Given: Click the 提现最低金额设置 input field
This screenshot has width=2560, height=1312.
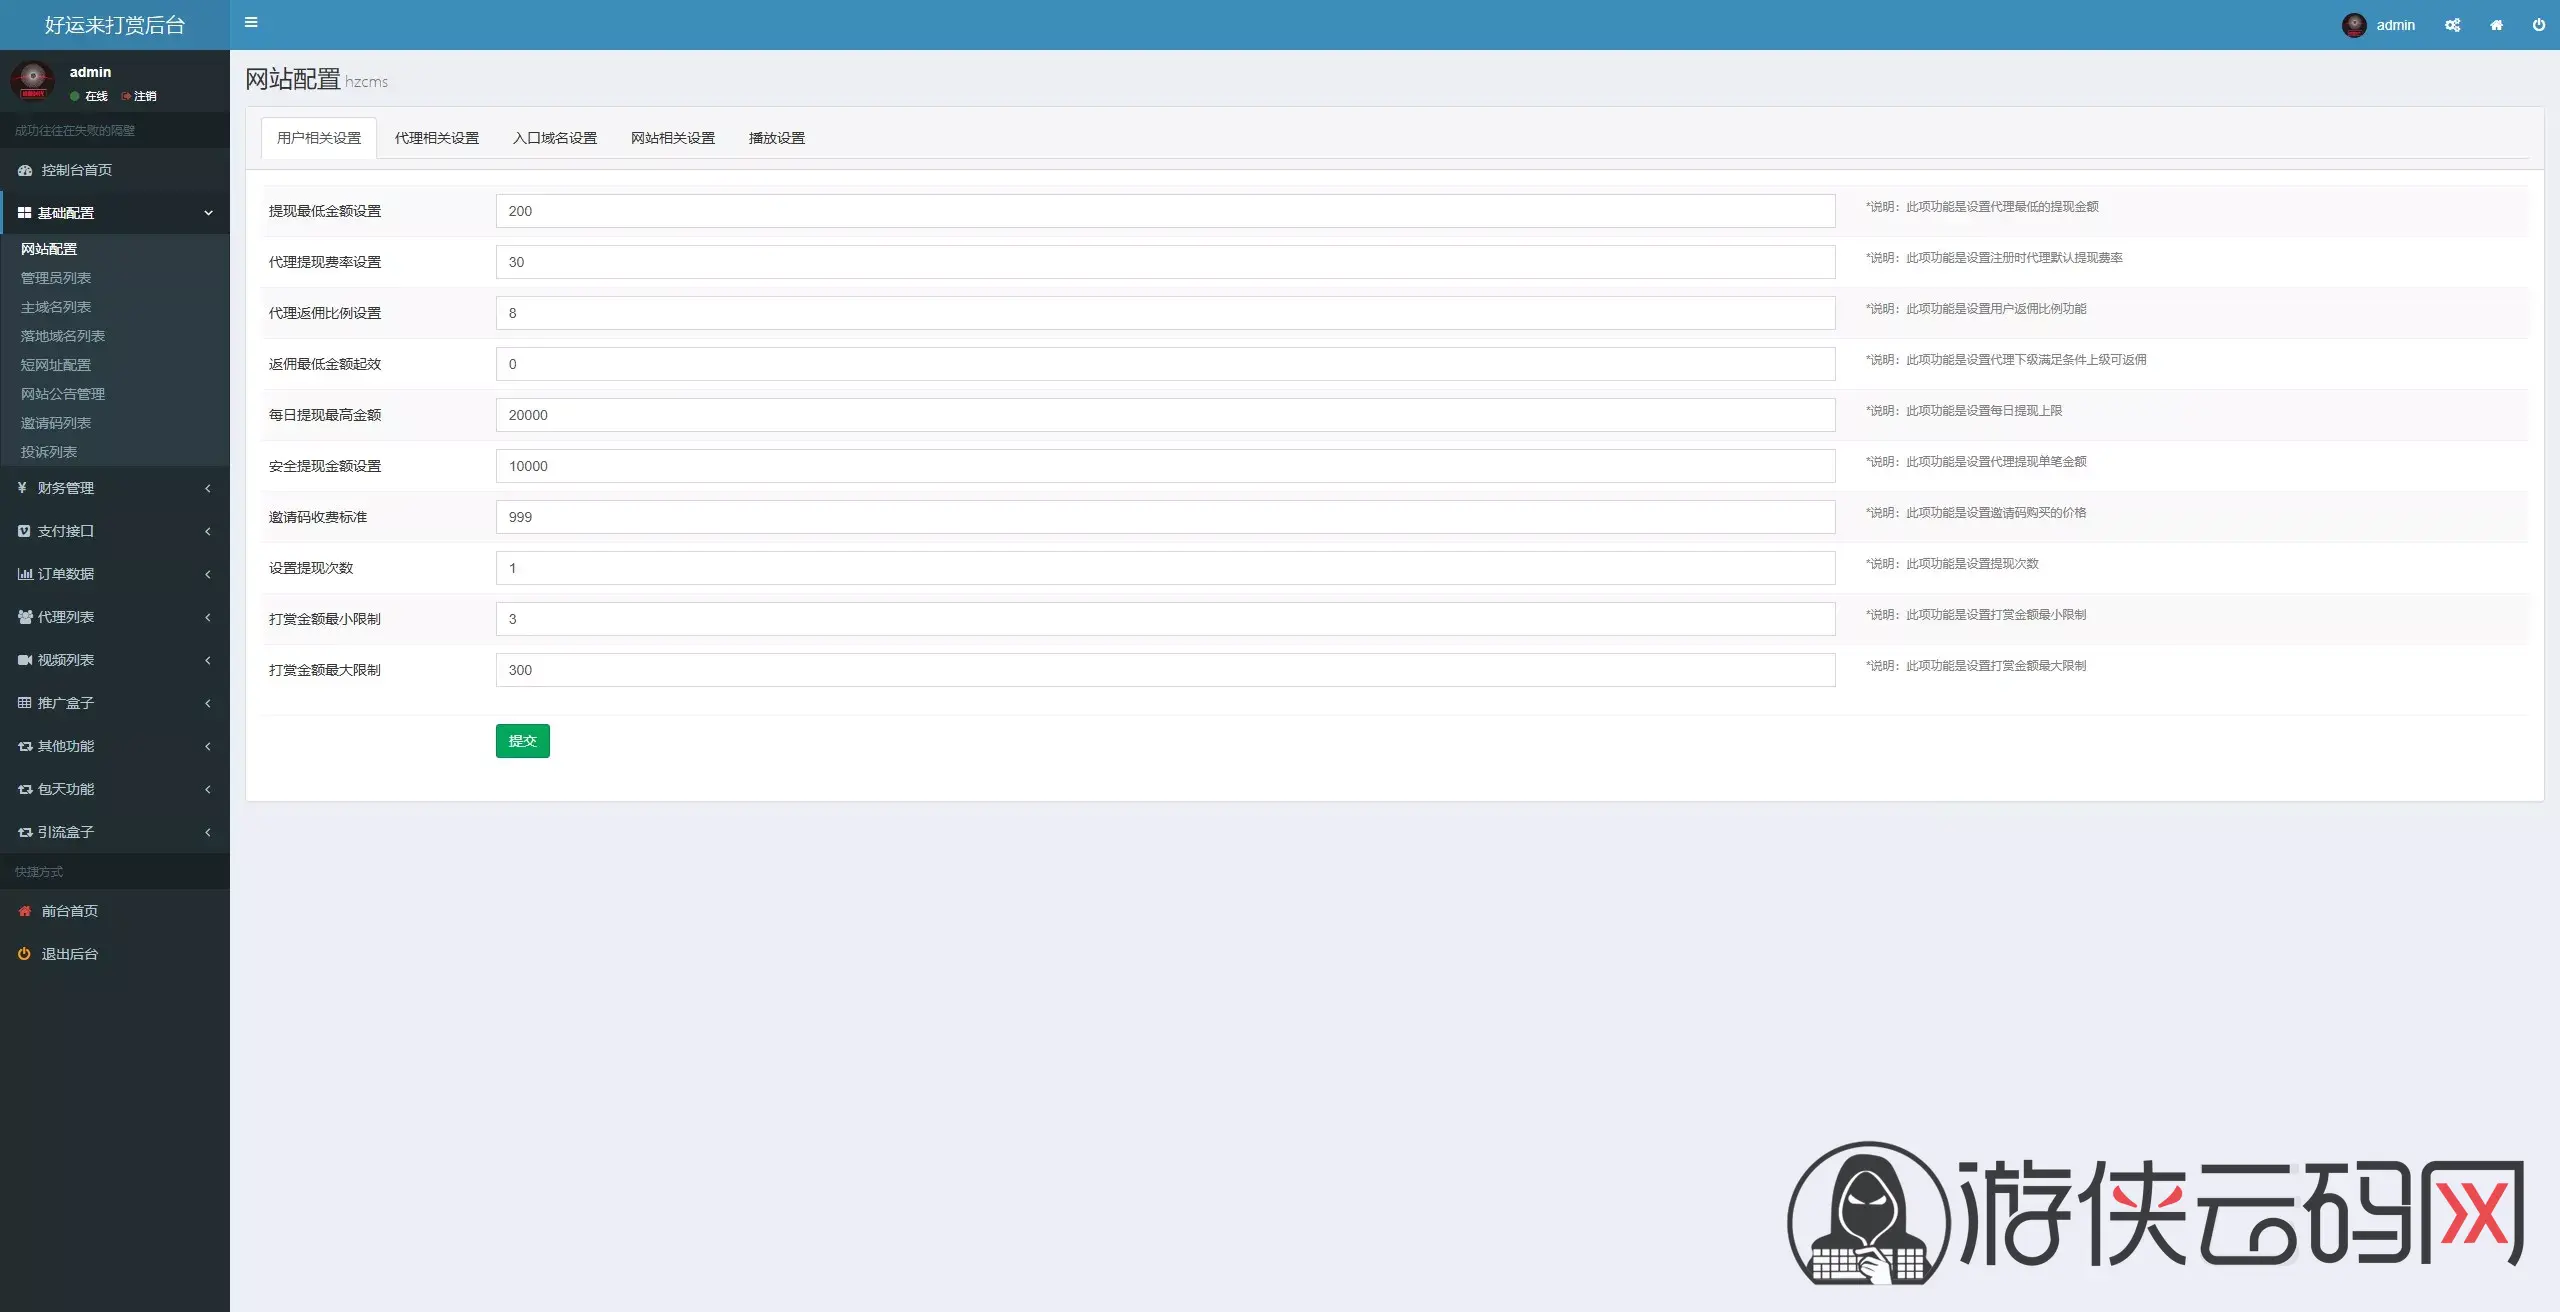Looking at the screenshot, I should click(1165, 211).
